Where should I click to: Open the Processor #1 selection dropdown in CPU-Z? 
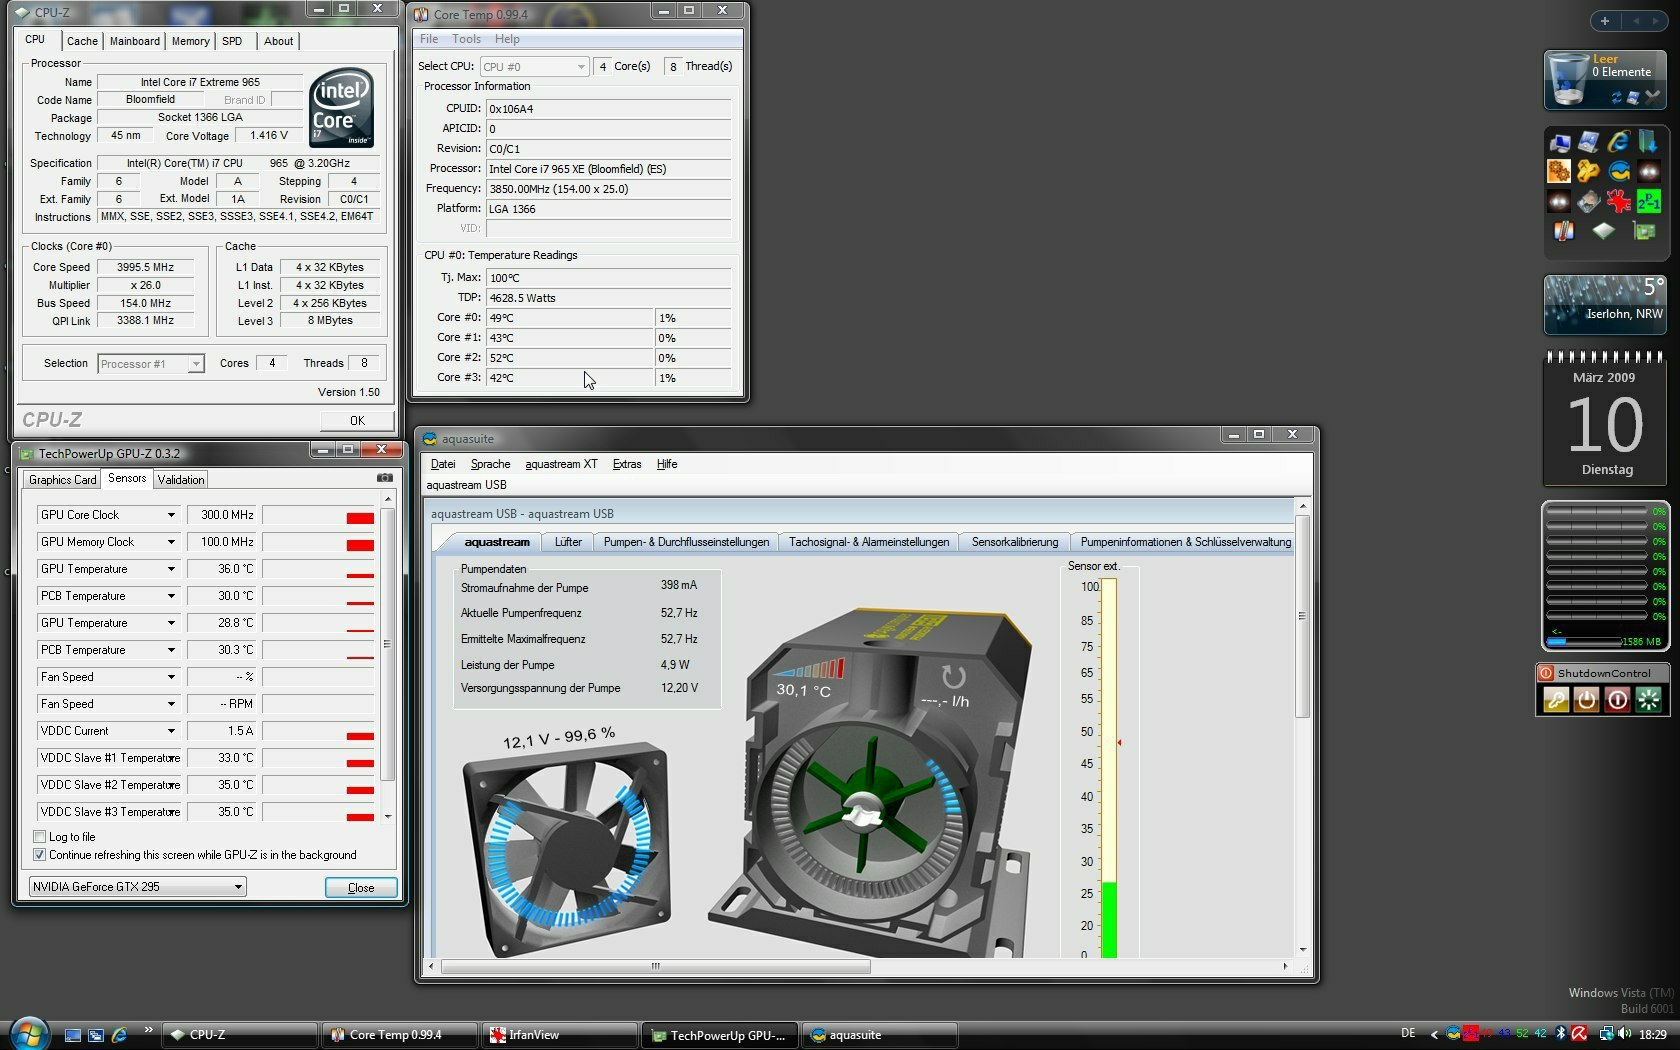[151, 364]
